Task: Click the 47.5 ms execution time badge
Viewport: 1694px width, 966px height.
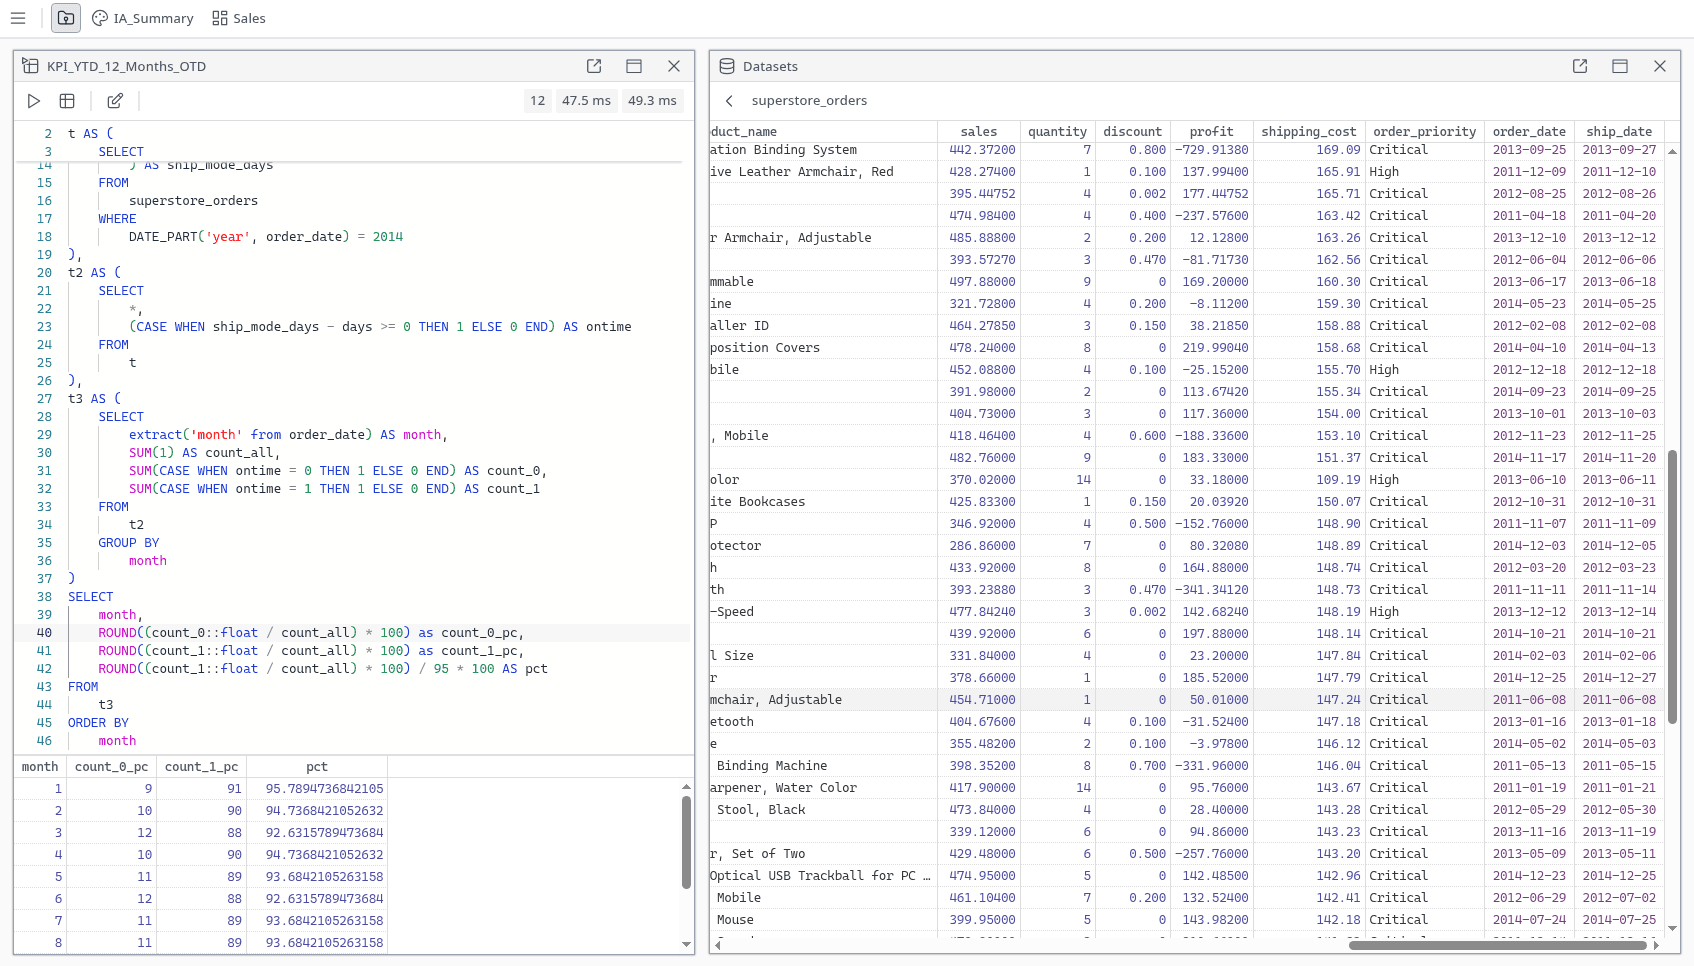Action: pos(586,100)
